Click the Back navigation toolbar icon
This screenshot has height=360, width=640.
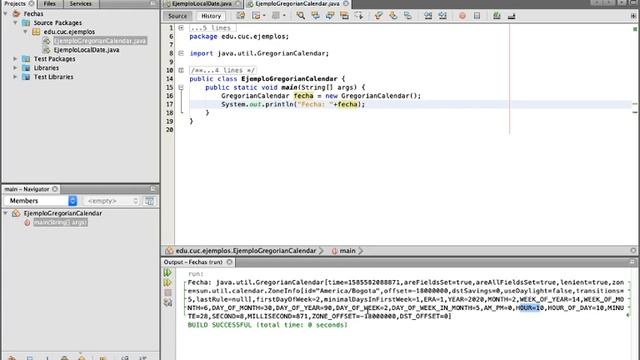coord(256,16)
